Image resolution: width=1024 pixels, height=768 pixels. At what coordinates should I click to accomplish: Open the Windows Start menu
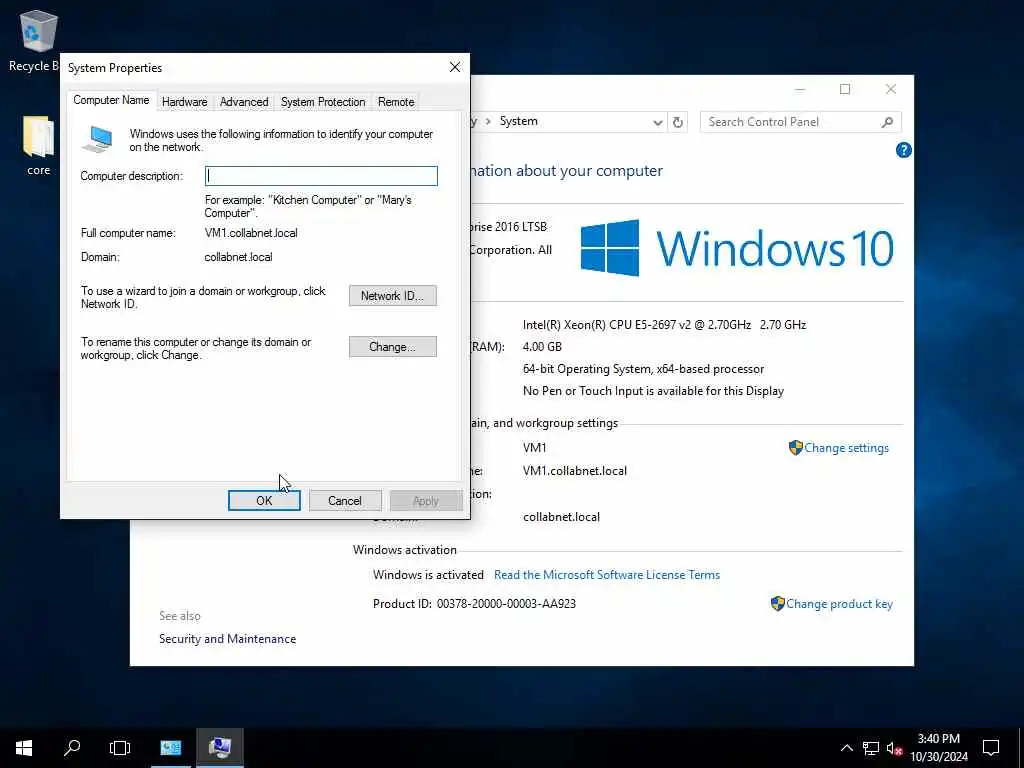pyautogui.click(x=24, y=748)
